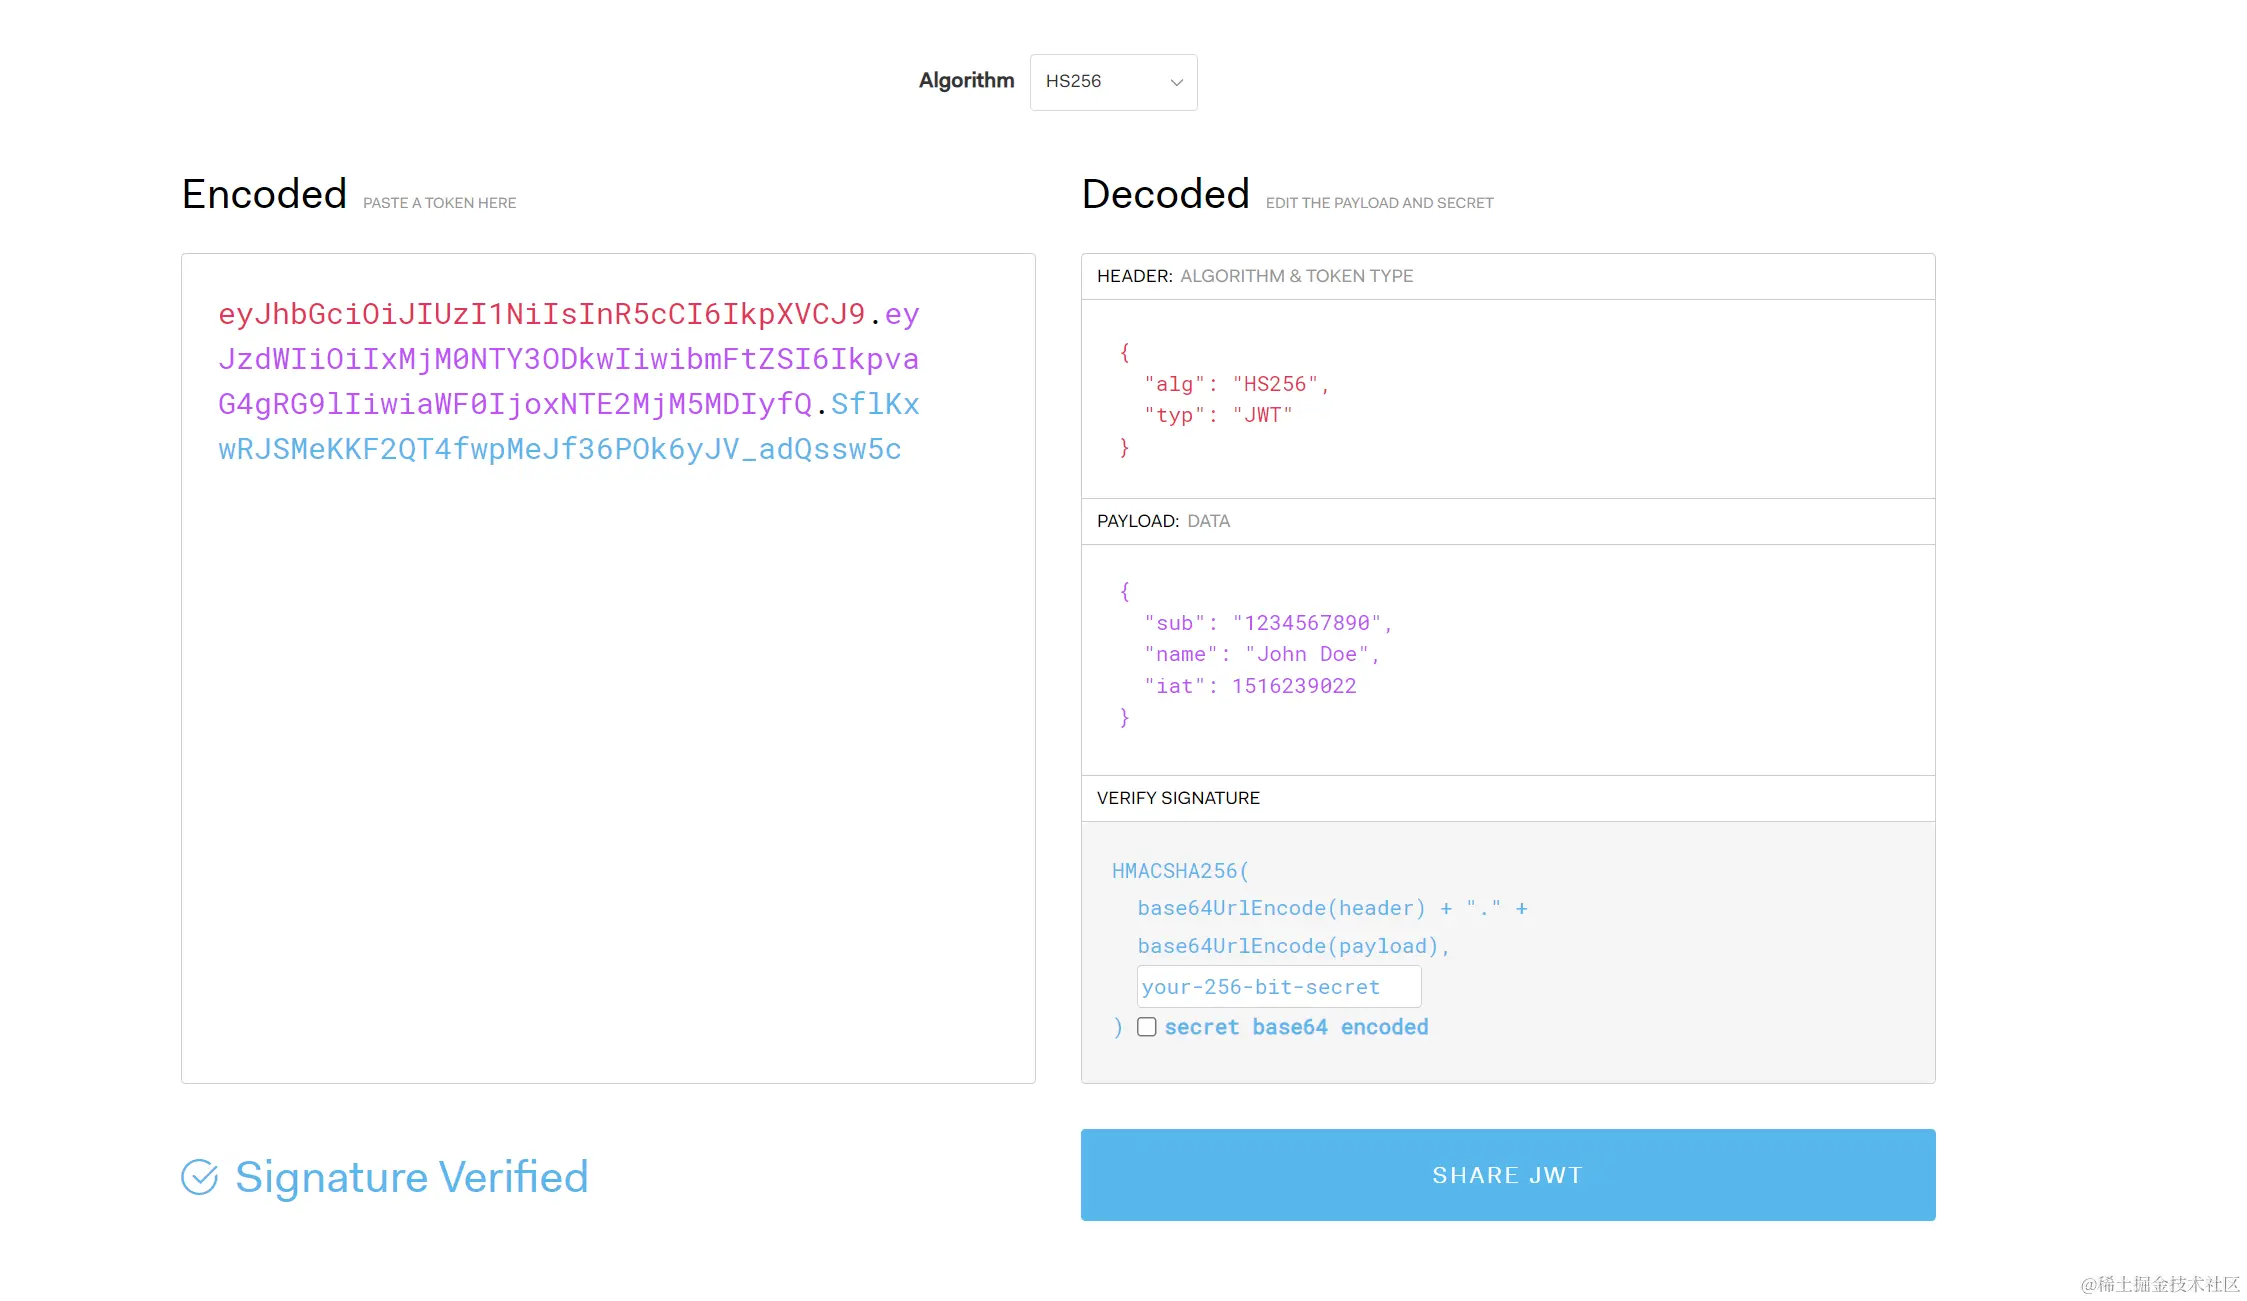
Task: Click the VERIFY SIGNATURE section label
Action: click(1178, 798)
